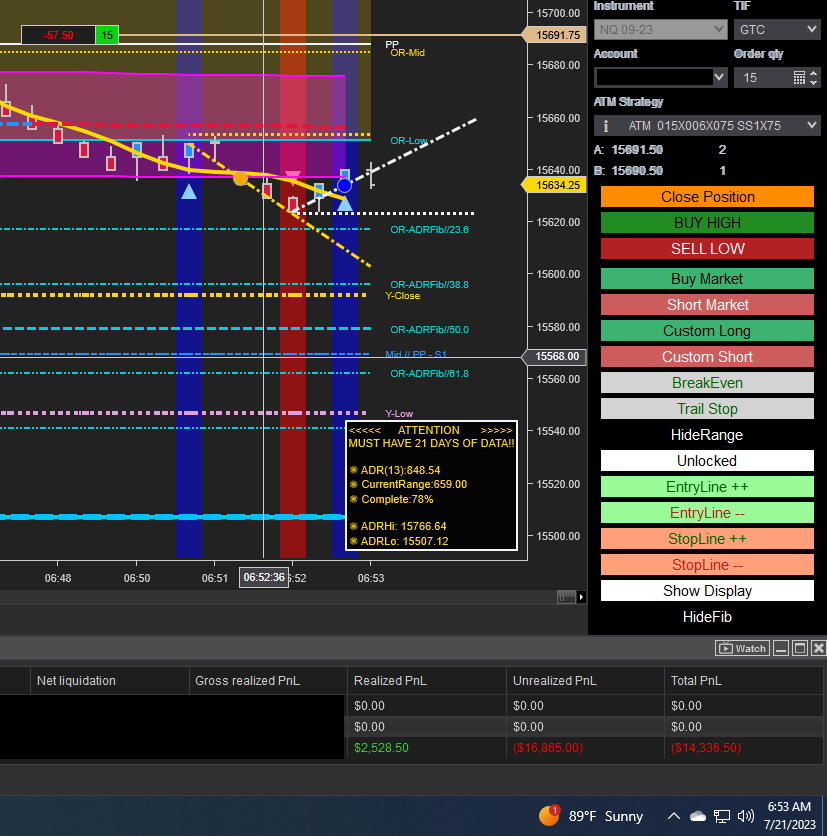Show hidden system tray icons chevron
The height and width of the screenshot is (836, 827).
click(x=673, y=816)
